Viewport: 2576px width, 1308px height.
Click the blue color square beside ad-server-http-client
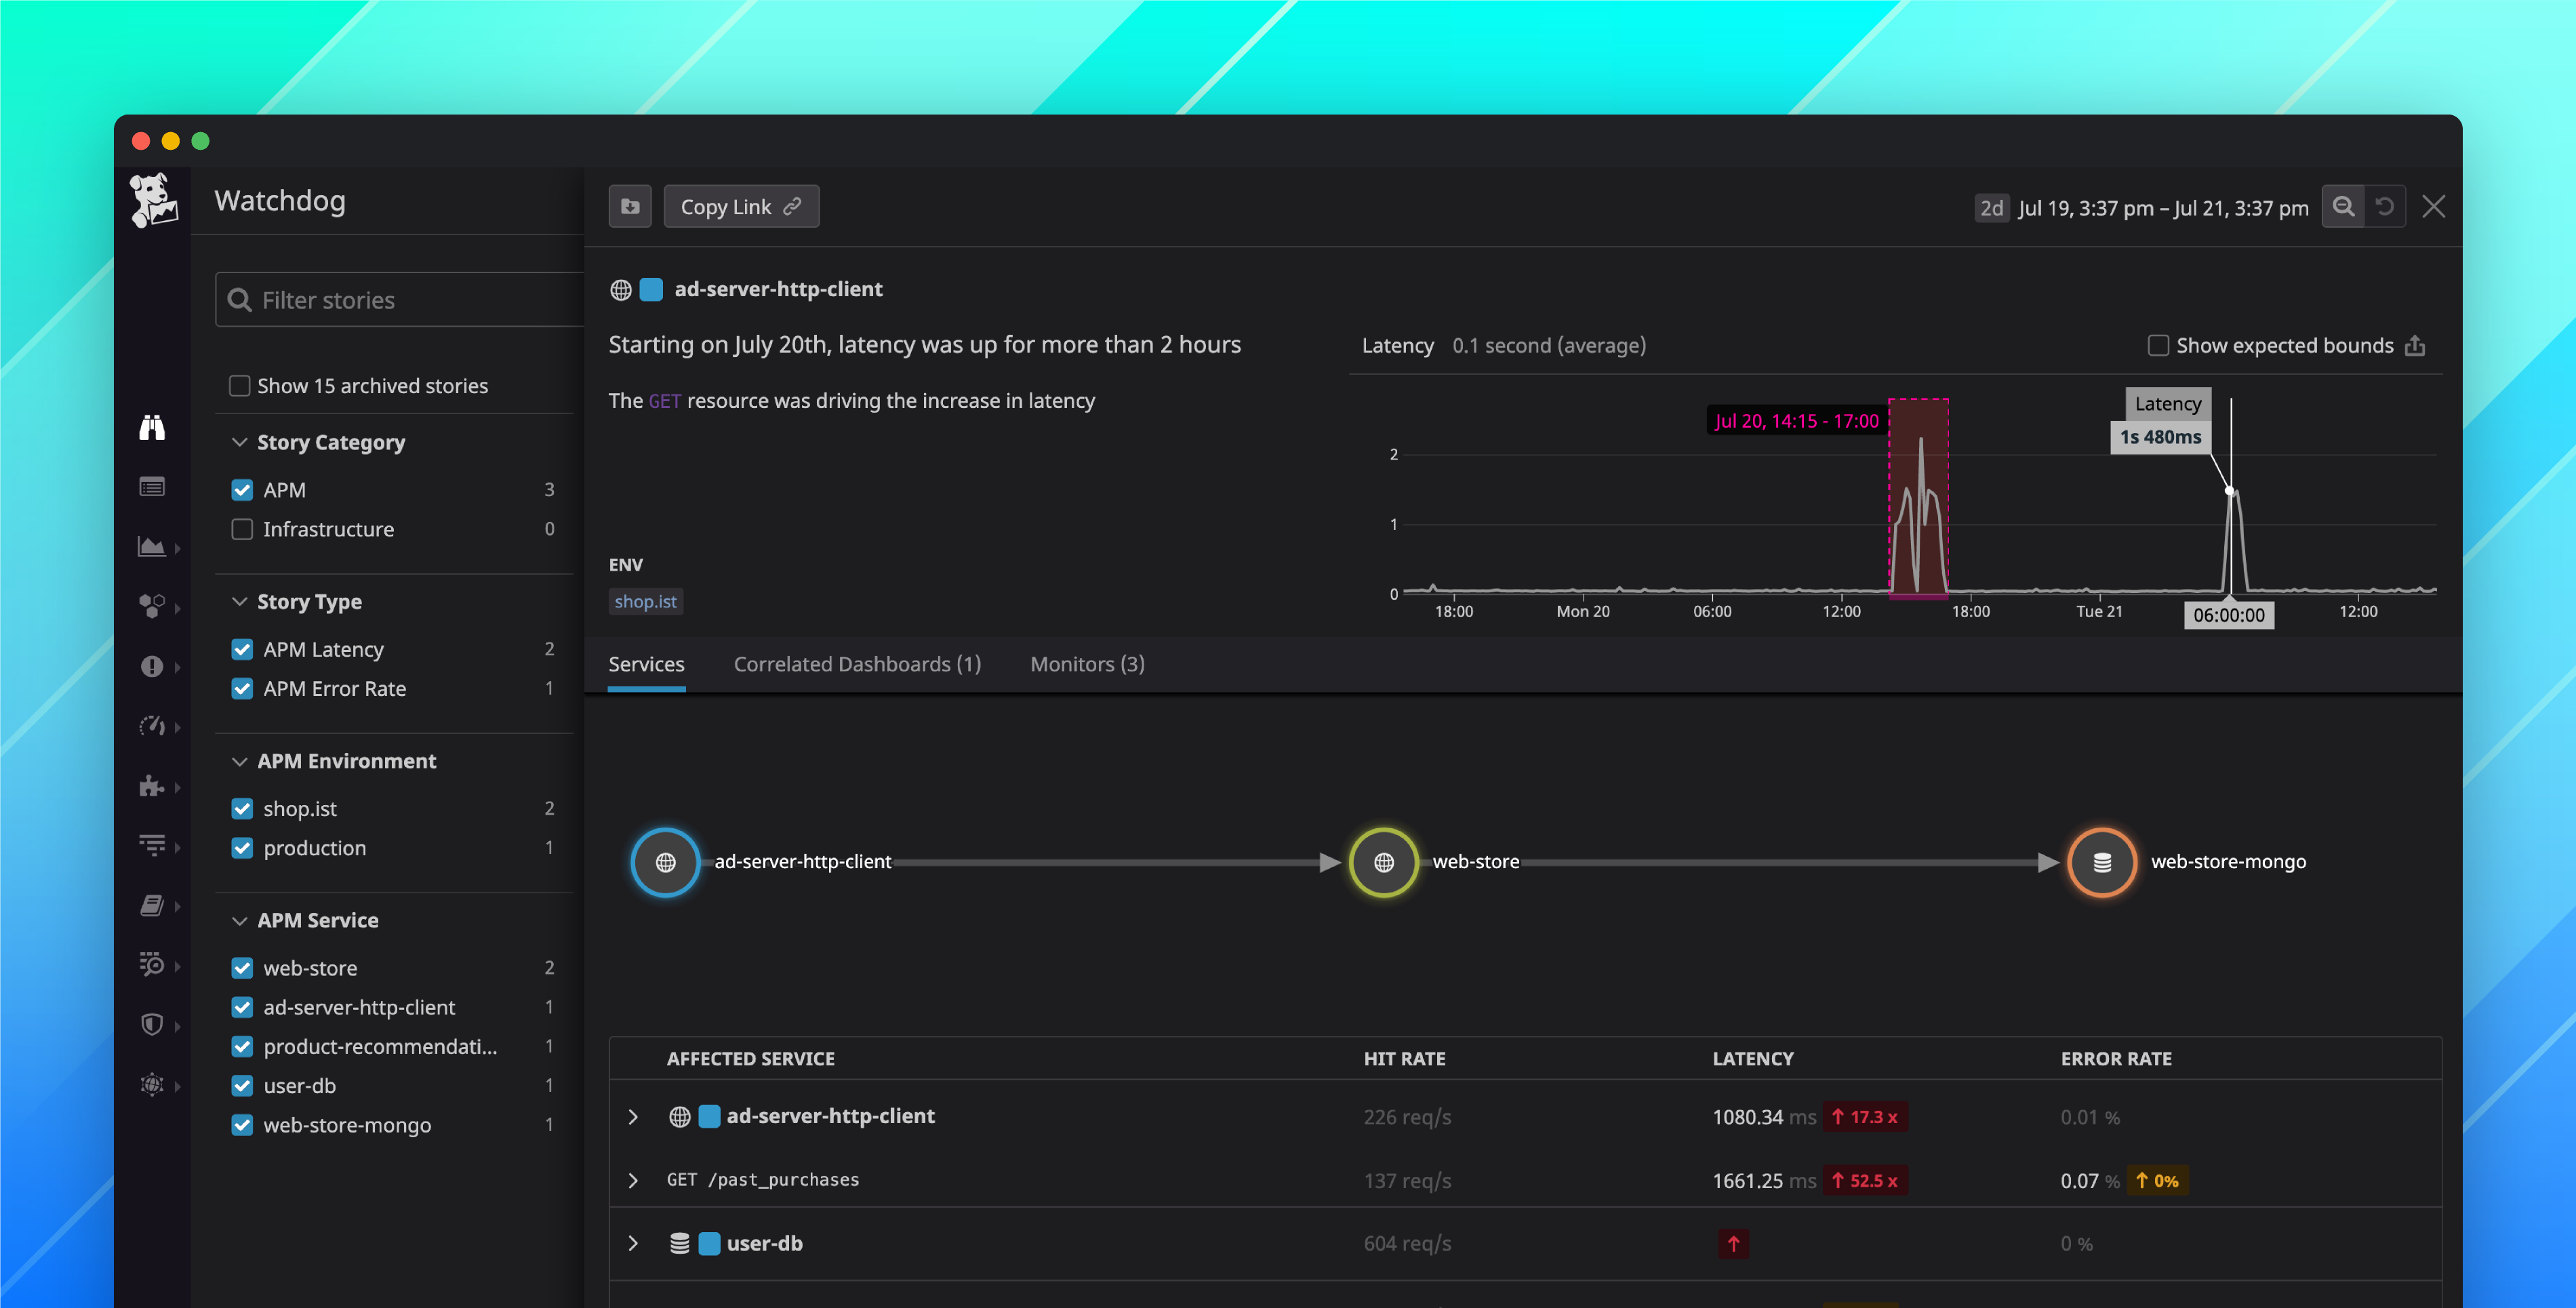(651, 289)
